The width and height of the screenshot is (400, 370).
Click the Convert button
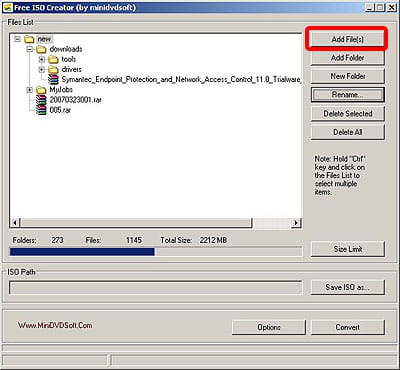348,327
